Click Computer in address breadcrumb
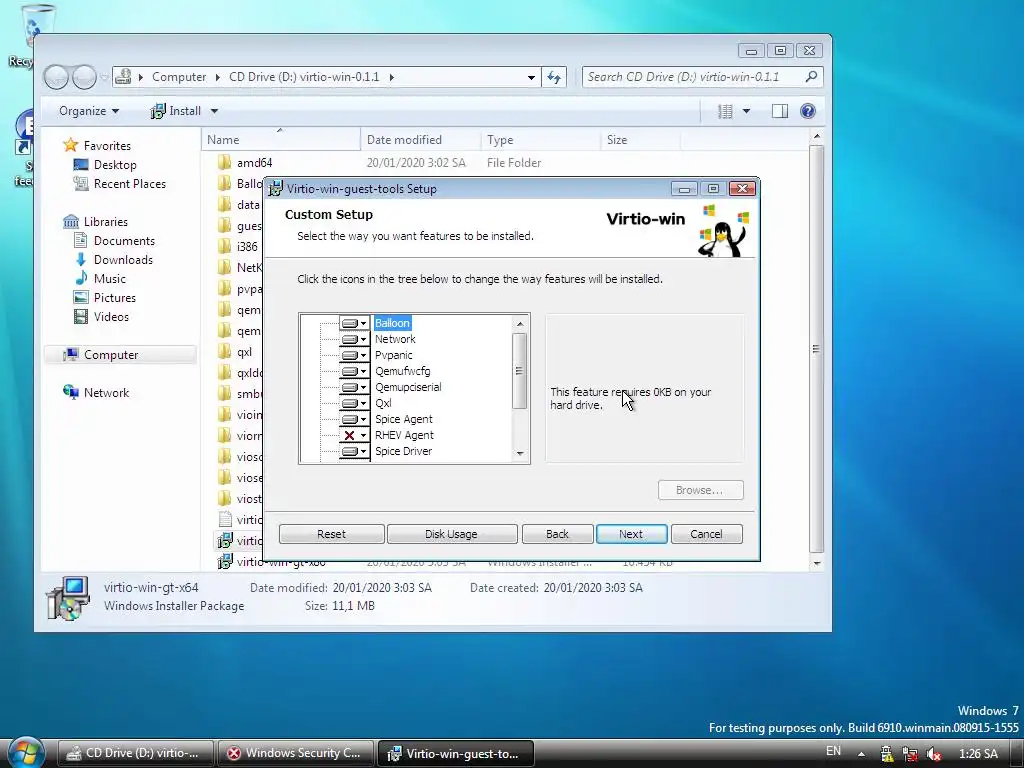1024x768 pixels. click(x=179, y=77)
